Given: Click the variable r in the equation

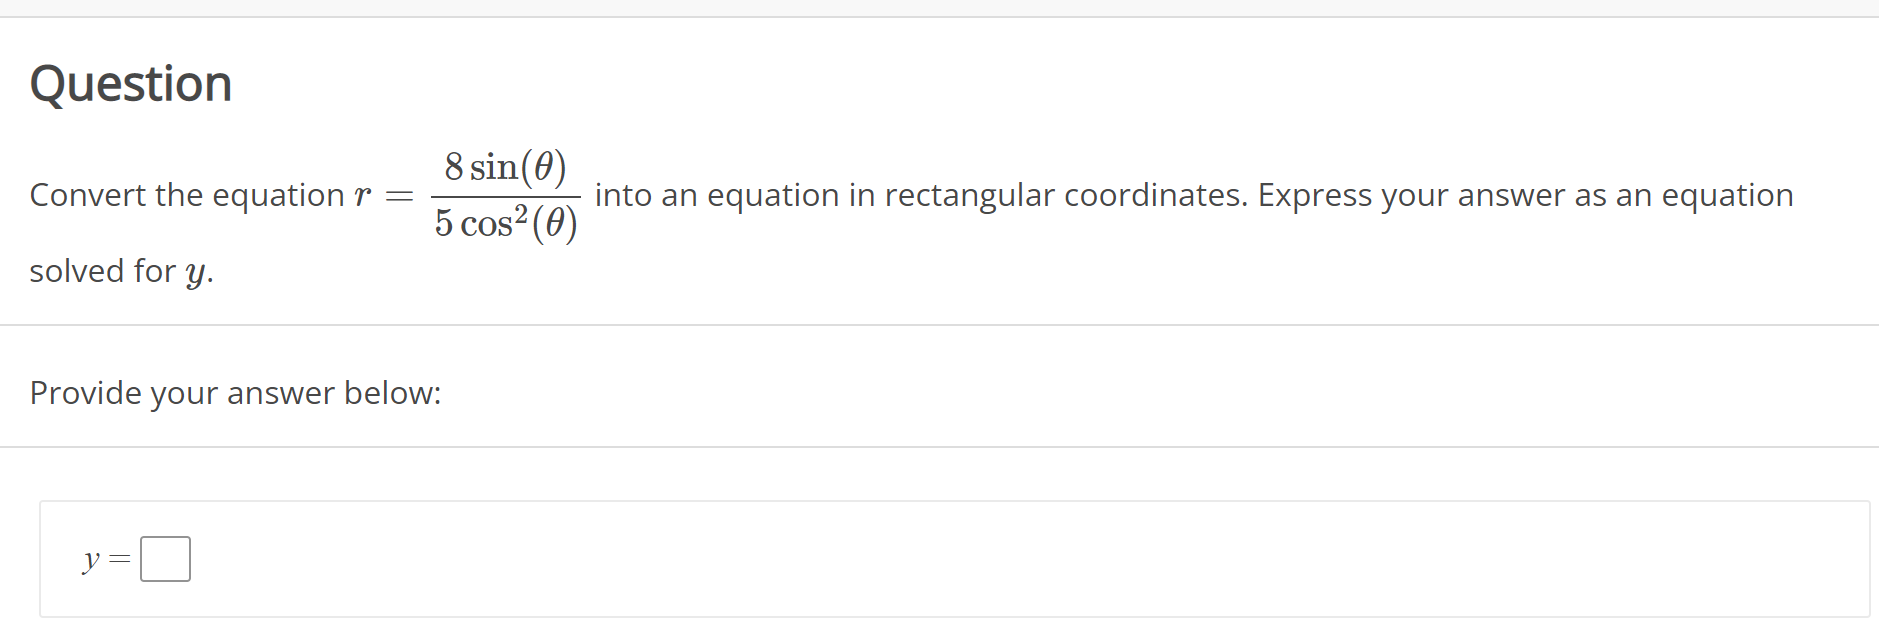Looking at the screenshot, I should pyautogui.click(x=363, y=195).
